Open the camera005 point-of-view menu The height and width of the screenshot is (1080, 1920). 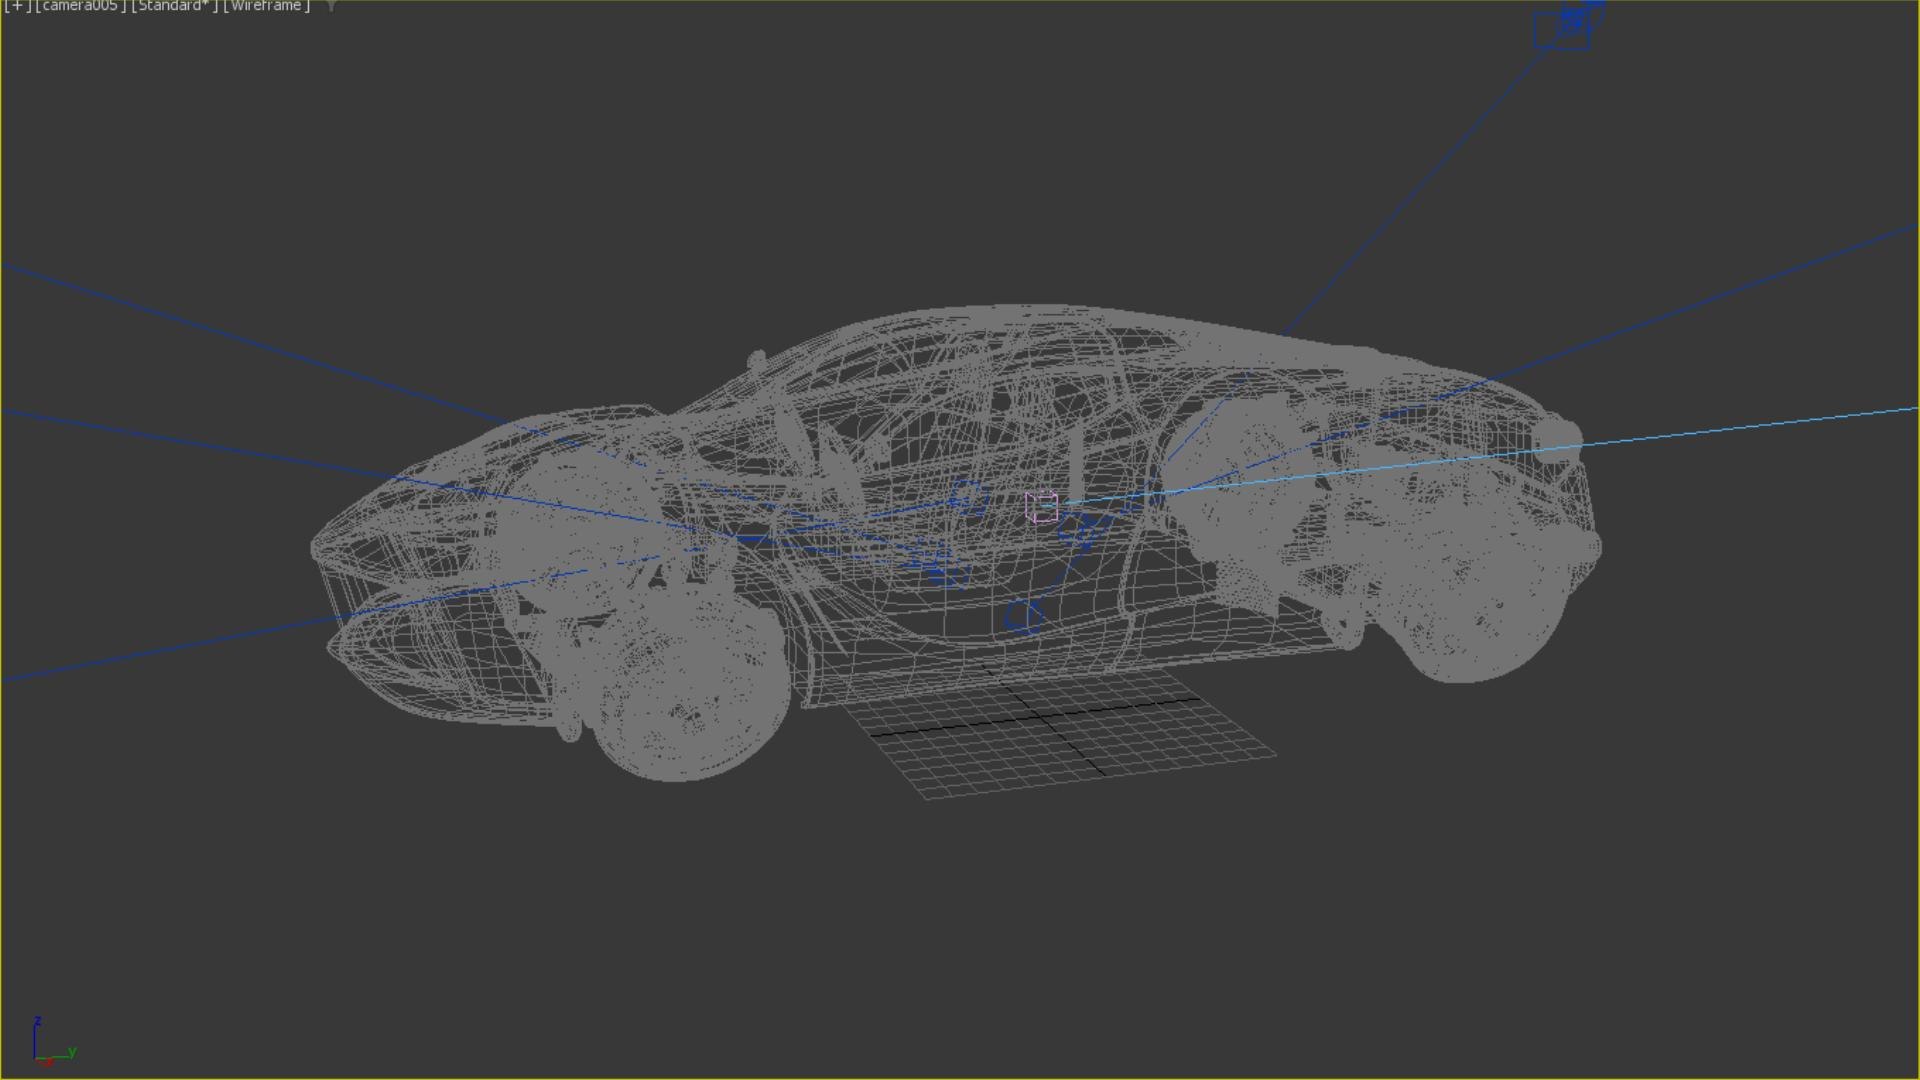(x=79, y=6)
